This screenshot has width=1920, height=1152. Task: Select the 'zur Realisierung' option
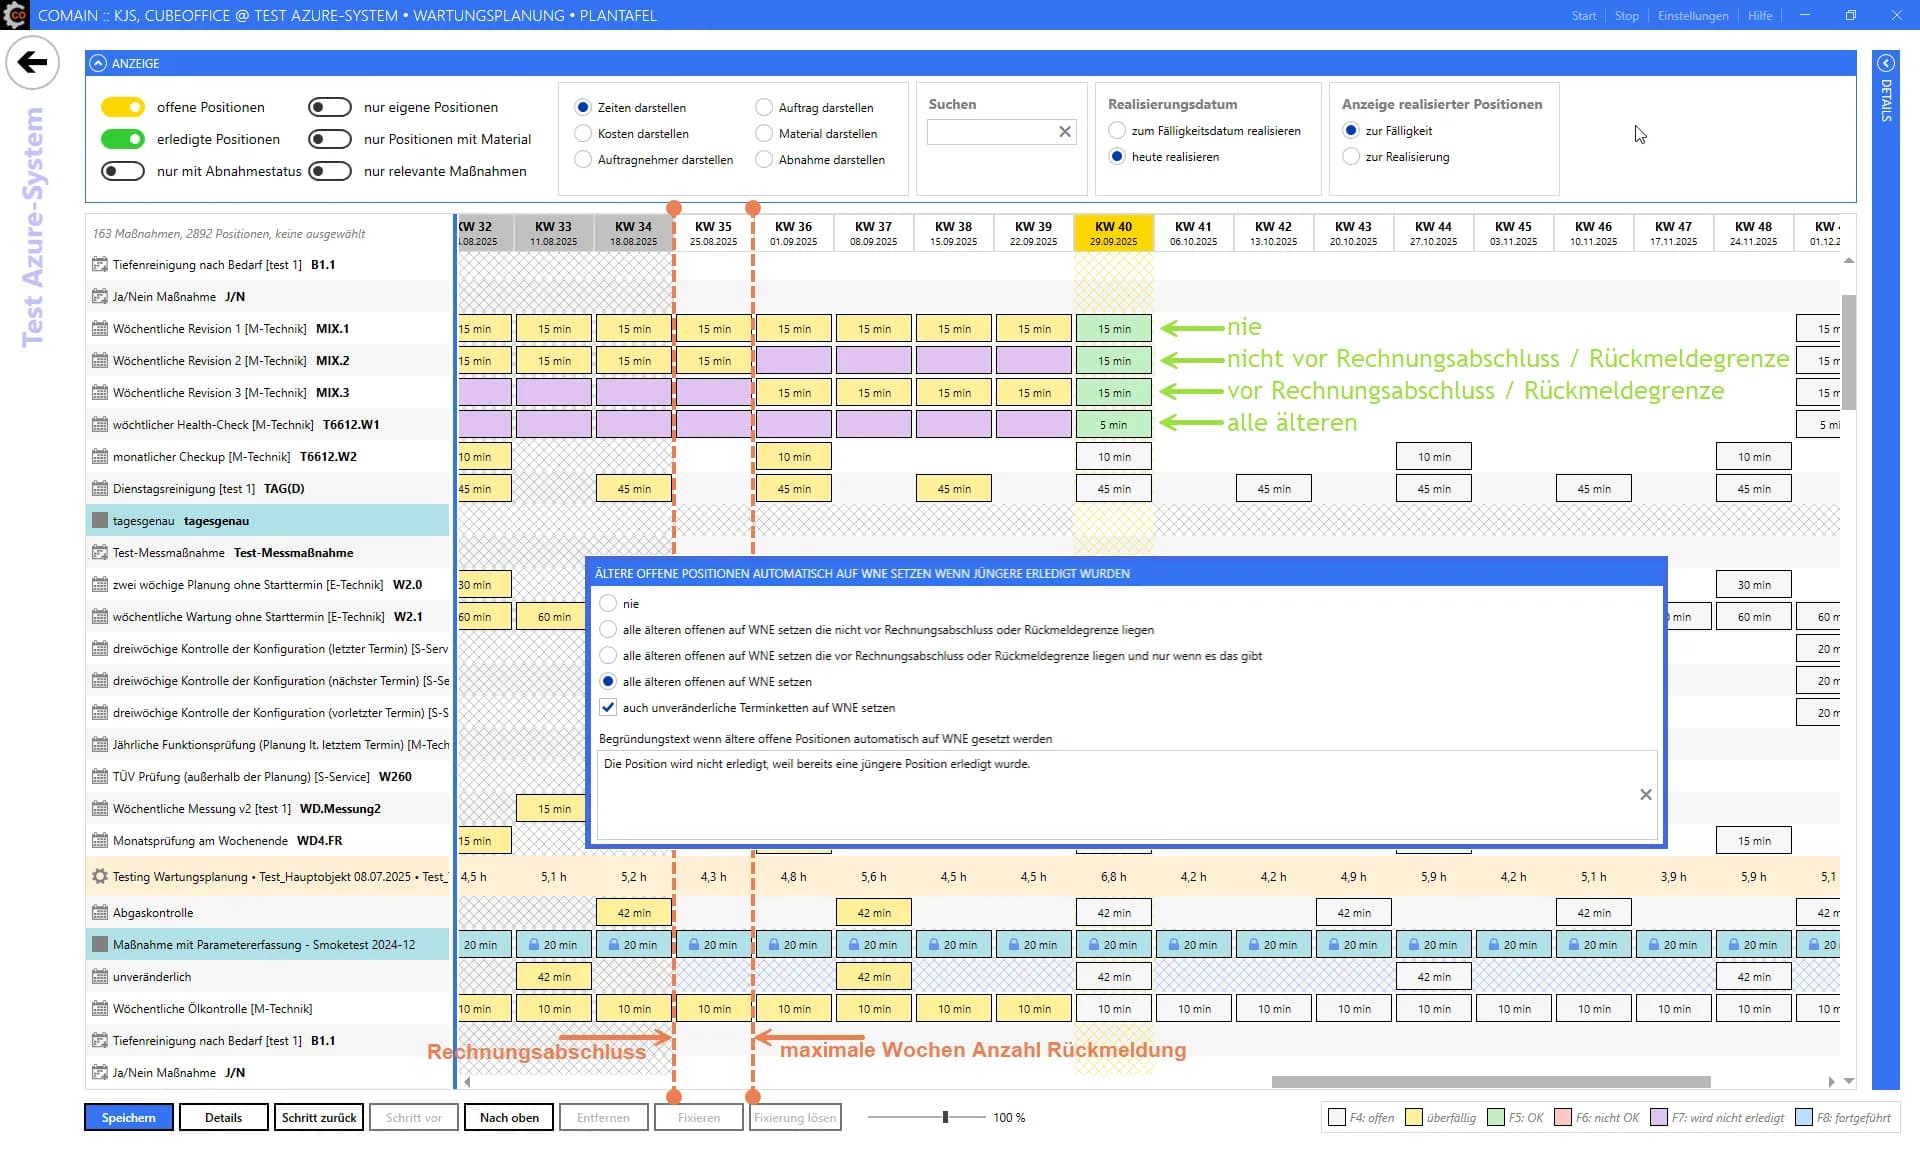coord(1352,156)
